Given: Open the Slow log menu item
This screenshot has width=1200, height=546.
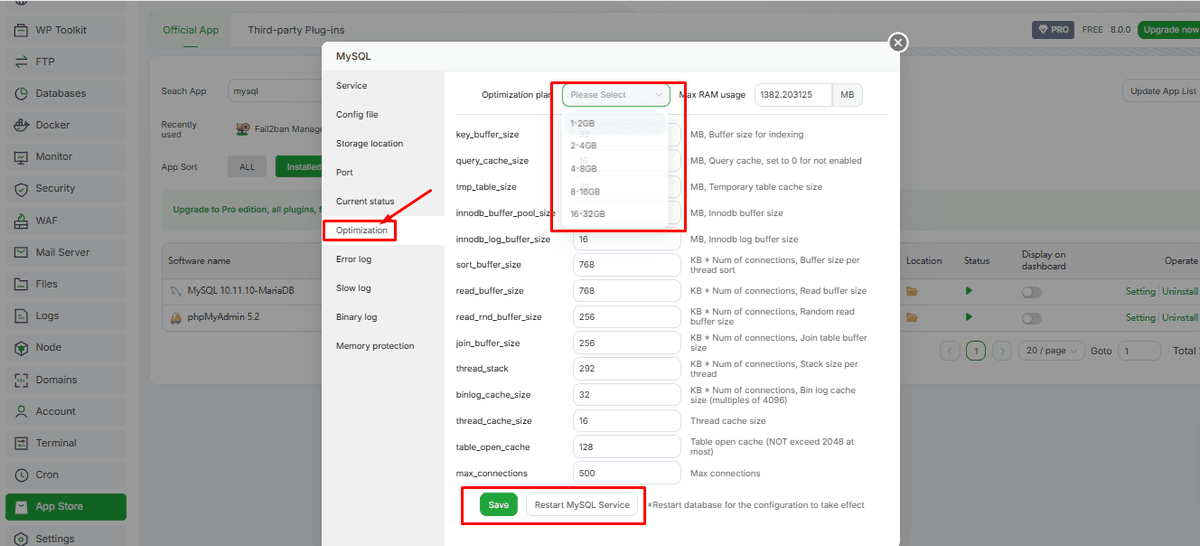Looking at the screenshot, I should tap(353, 288).
